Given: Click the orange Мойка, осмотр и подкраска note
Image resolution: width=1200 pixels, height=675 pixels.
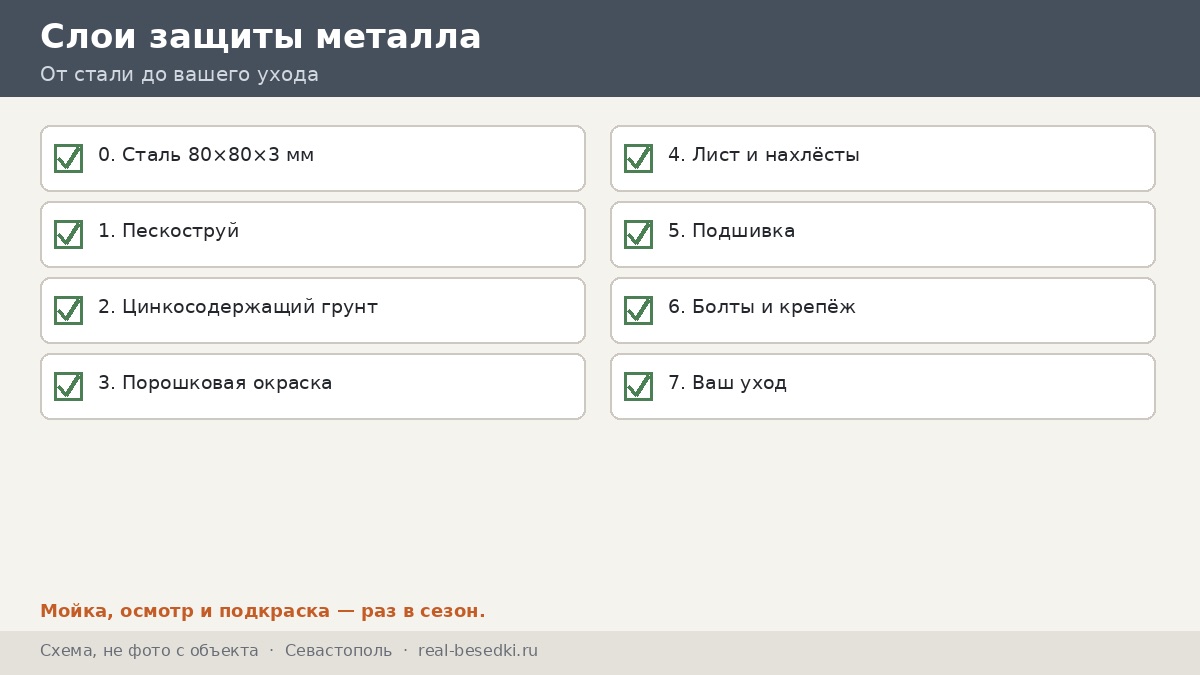Looking at the screenshot, I should (x=263, y=611).
